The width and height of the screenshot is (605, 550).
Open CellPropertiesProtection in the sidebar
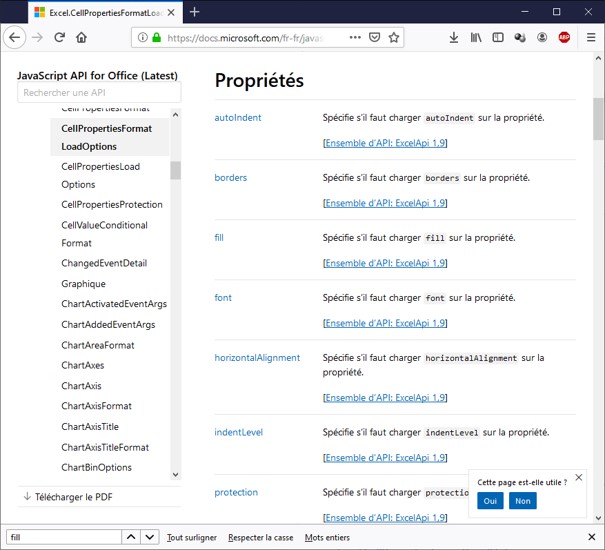coord(112,205)
